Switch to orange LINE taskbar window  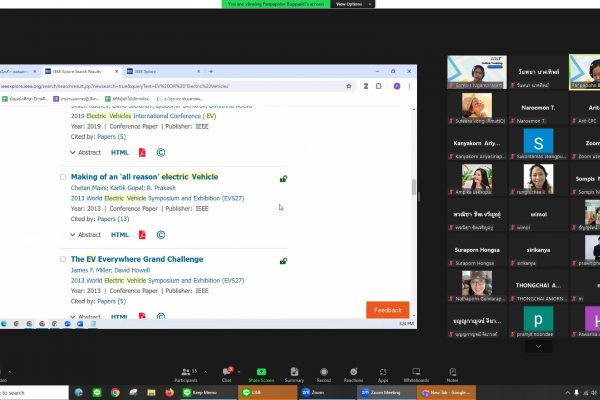pos(268,393)
